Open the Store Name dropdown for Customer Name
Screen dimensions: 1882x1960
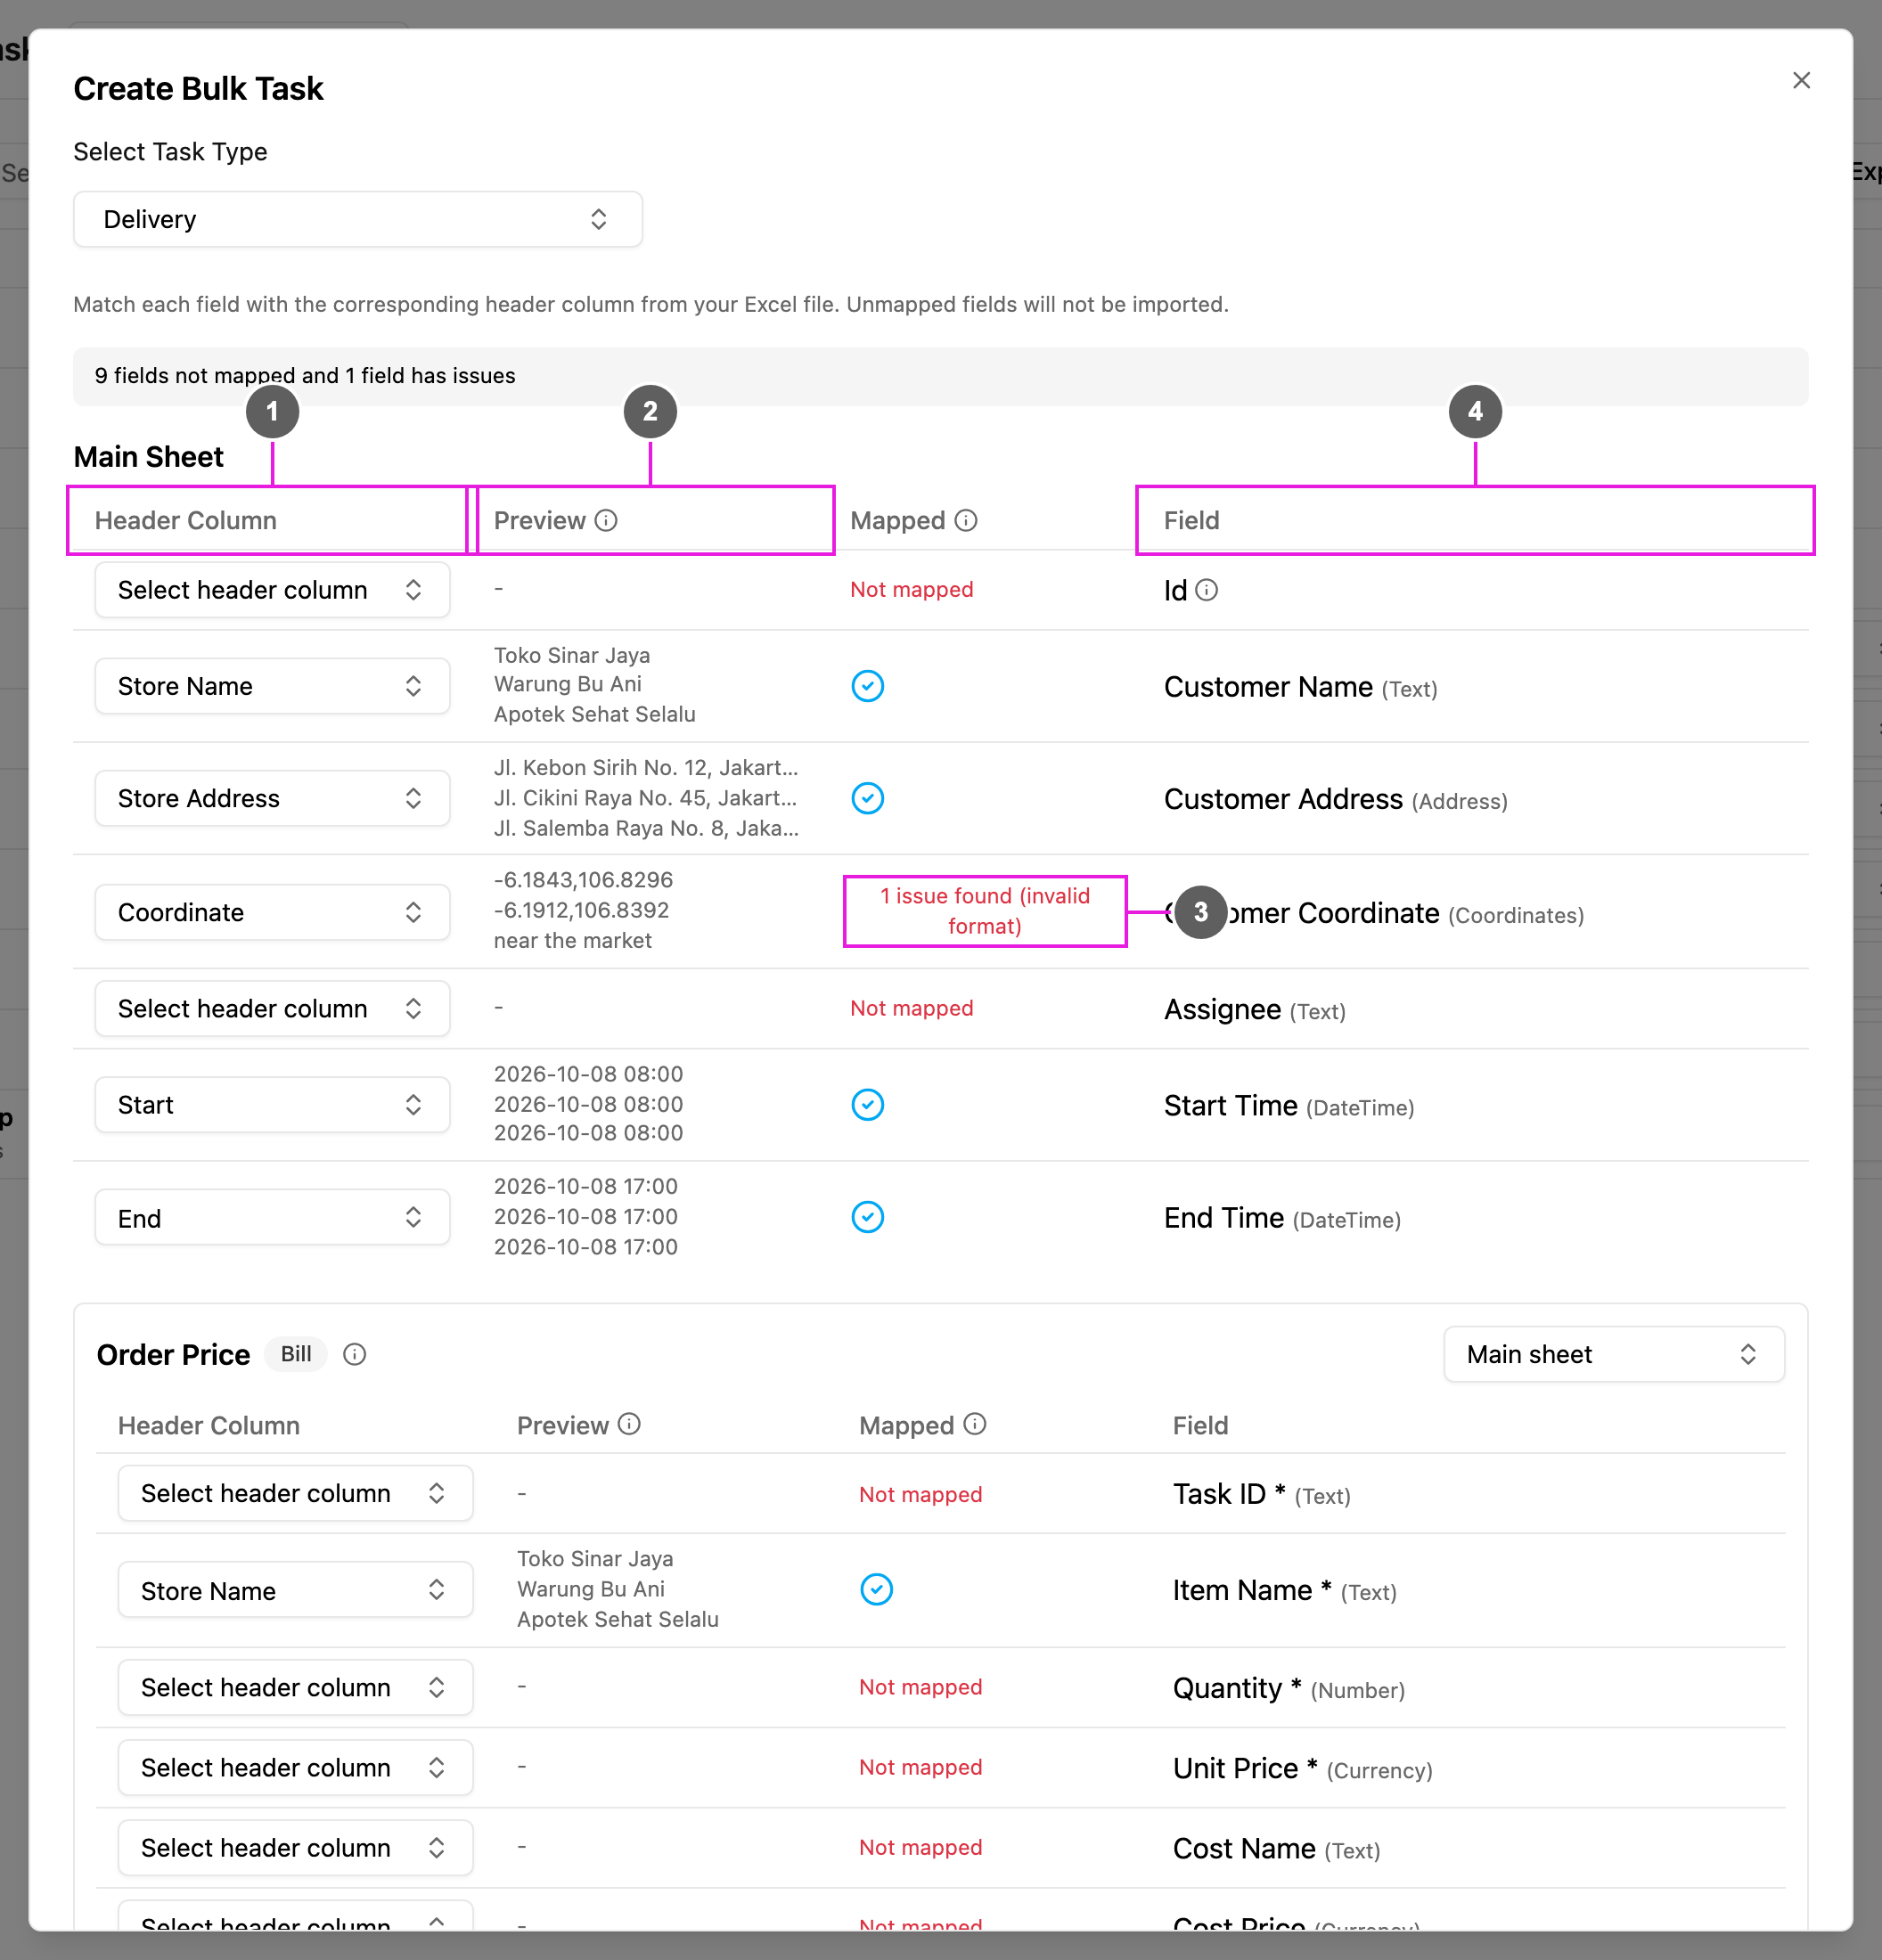tap(272, 686)
